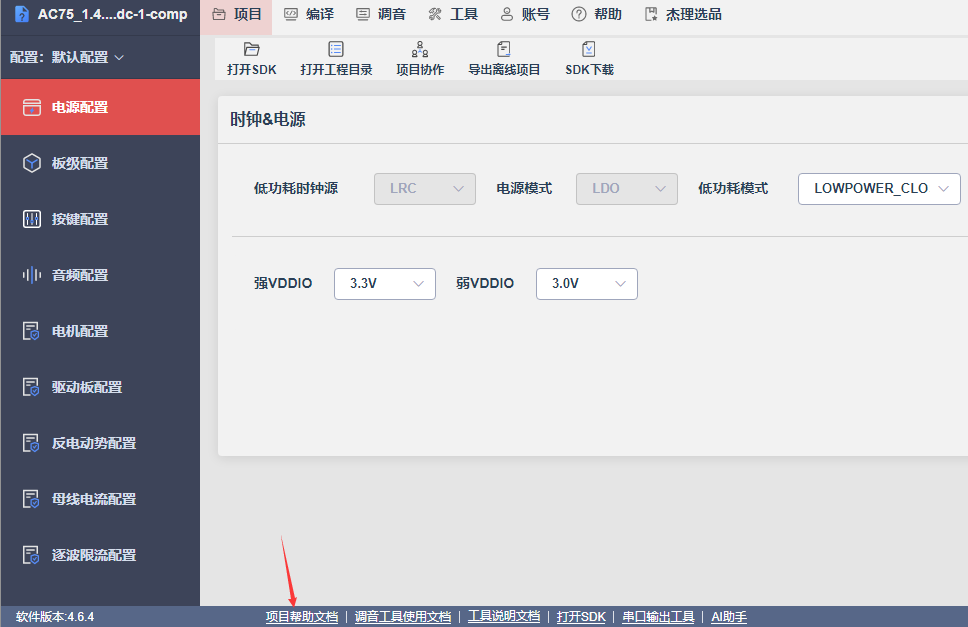Open the 串口输出工具 link
The image size is (968, 627).
pos(658,617)
